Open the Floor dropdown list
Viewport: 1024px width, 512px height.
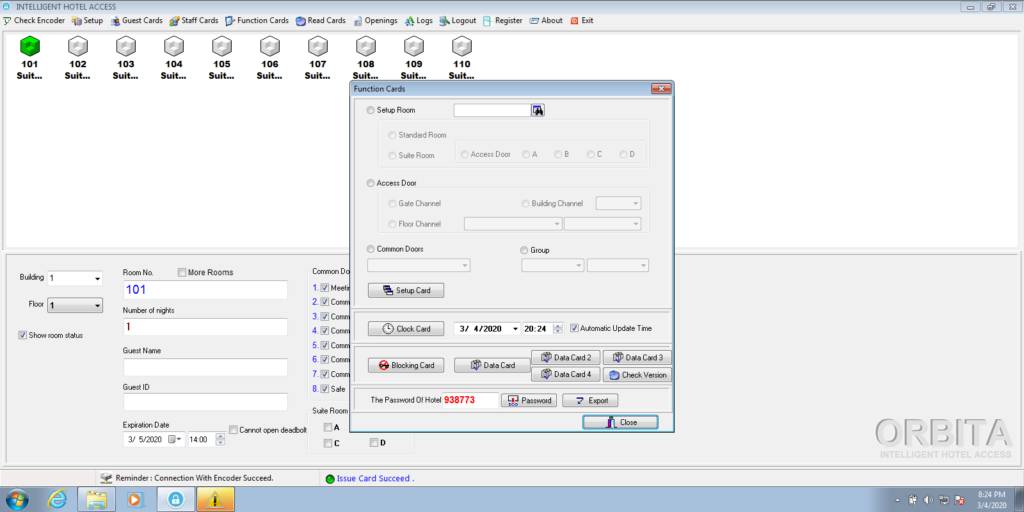point(96,305)
